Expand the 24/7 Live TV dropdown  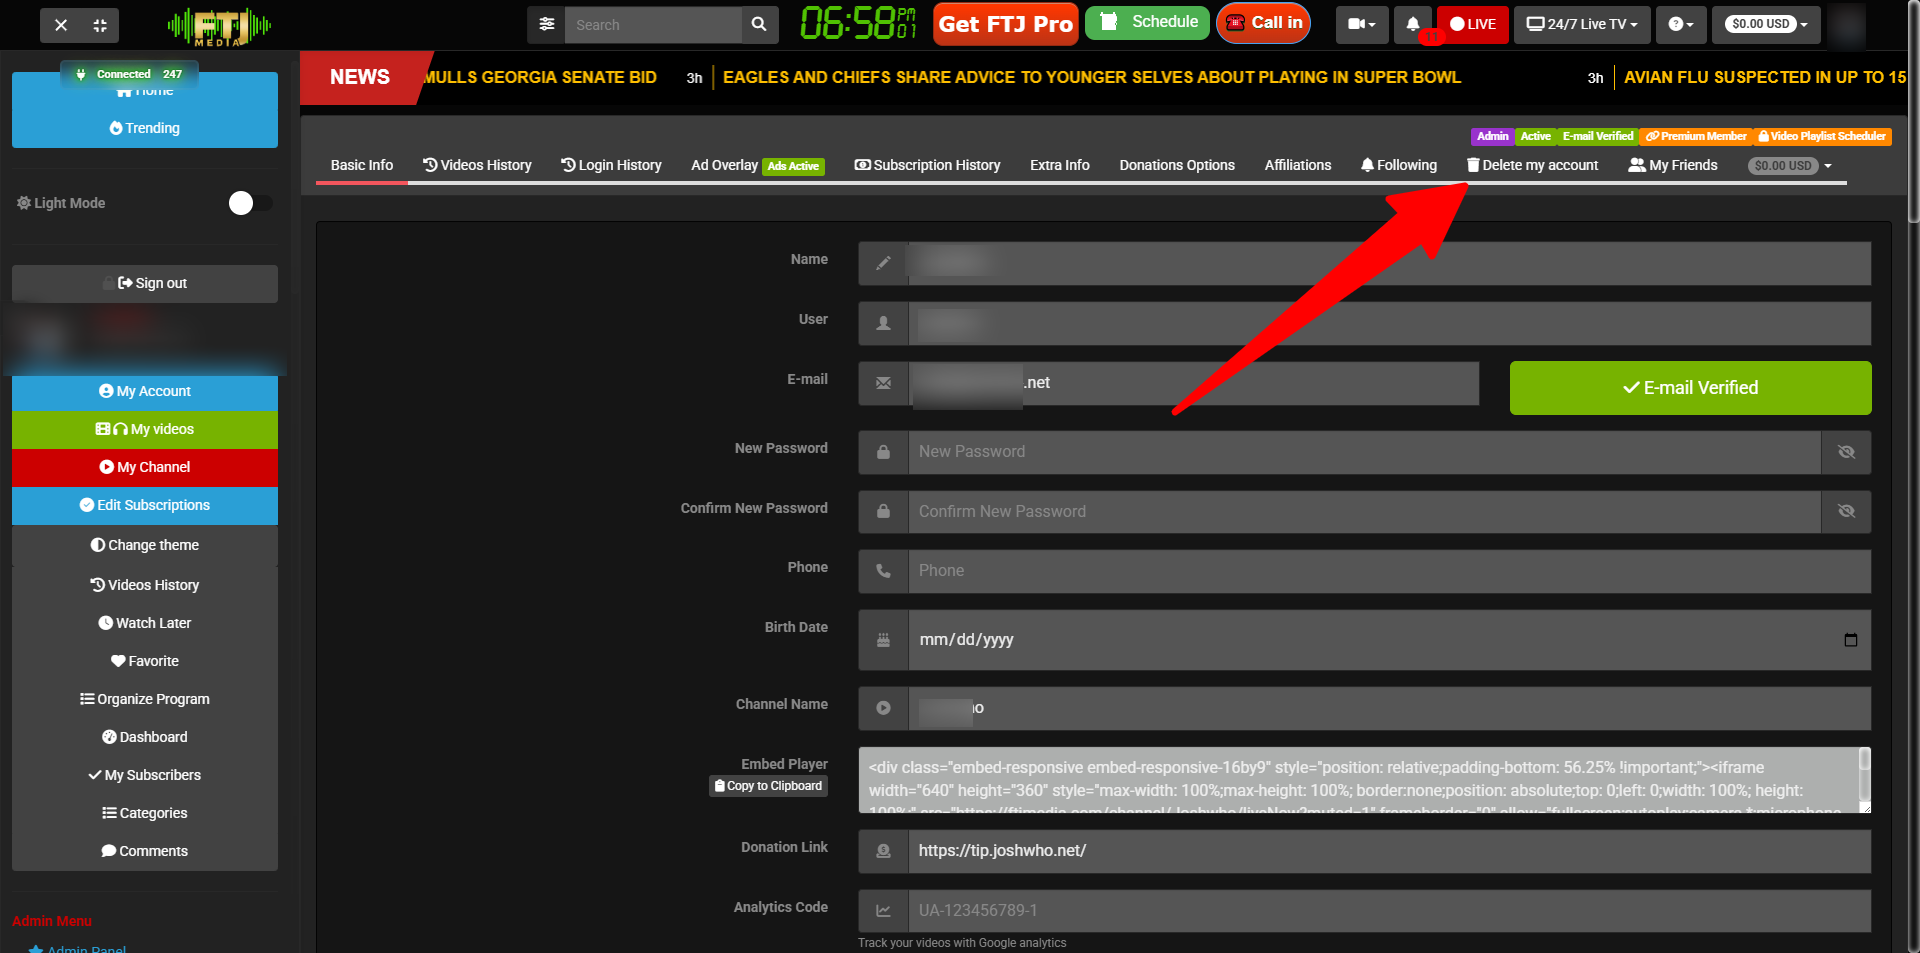click(x=1582, y=24)
